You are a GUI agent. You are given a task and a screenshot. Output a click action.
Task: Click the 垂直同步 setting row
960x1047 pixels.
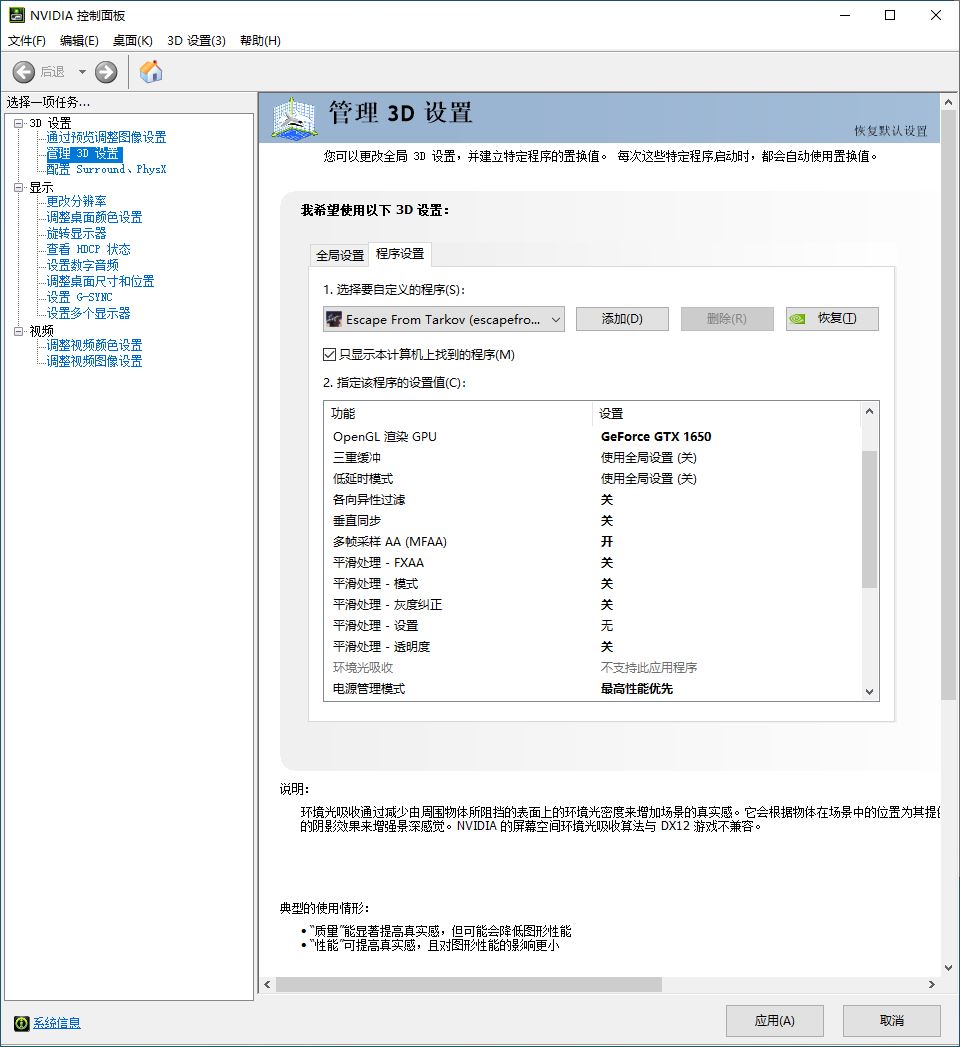tap(593, 521)
